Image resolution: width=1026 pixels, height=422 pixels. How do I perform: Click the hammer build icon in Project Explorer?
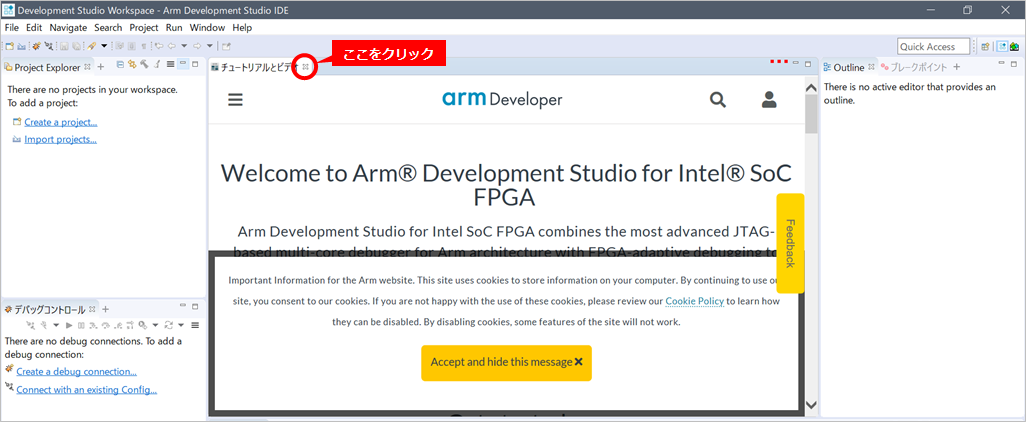click(x=144, y=64)
